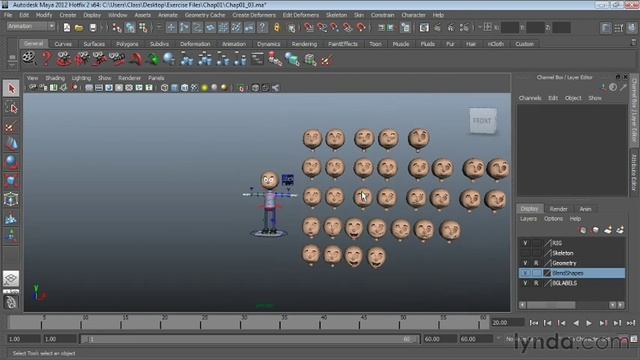Go to start of playback range
Screen dimensions: 640x360
tap(533, 323)
